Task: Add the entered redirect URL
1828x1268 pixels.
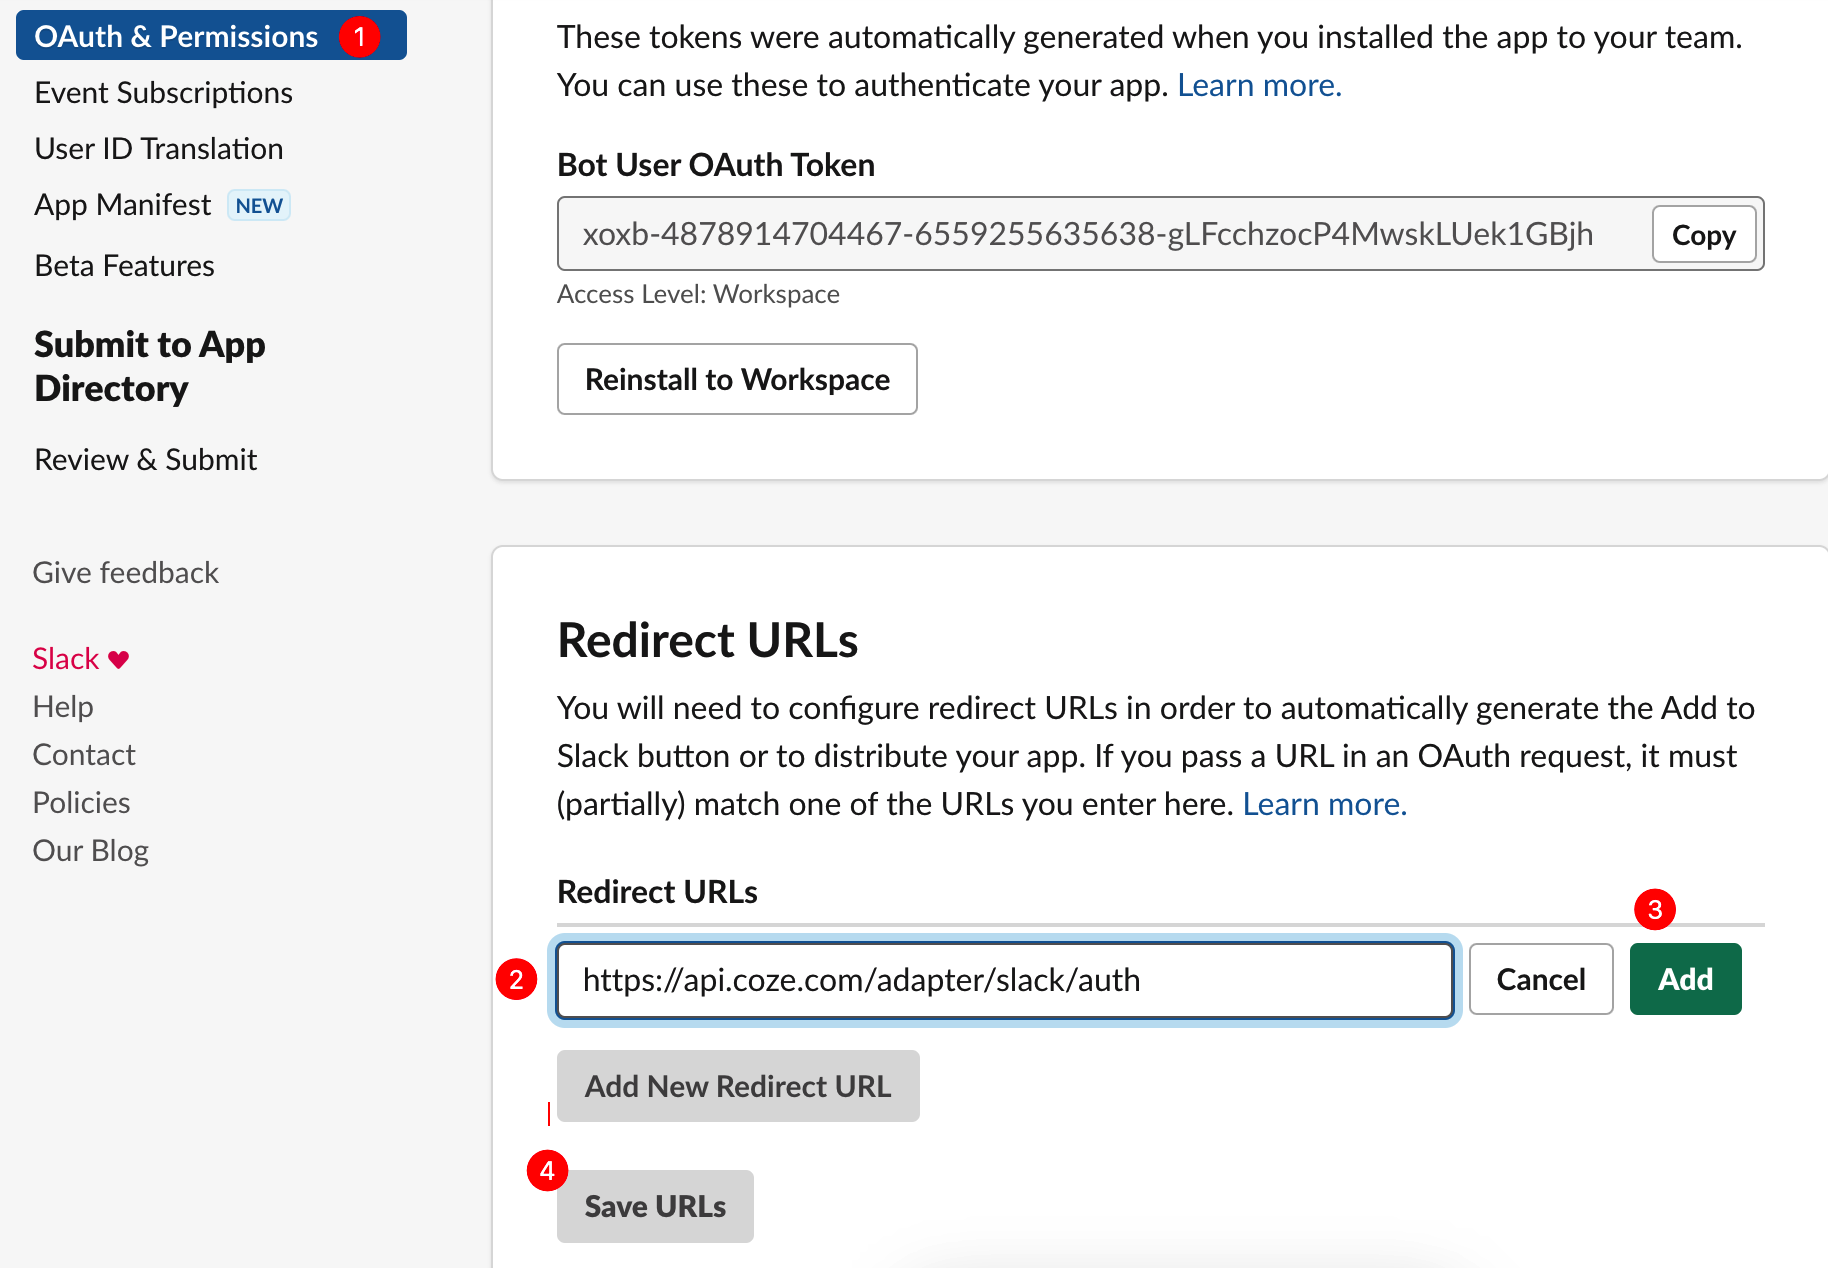Action: pyautogui.click(x=1686, y=979)
